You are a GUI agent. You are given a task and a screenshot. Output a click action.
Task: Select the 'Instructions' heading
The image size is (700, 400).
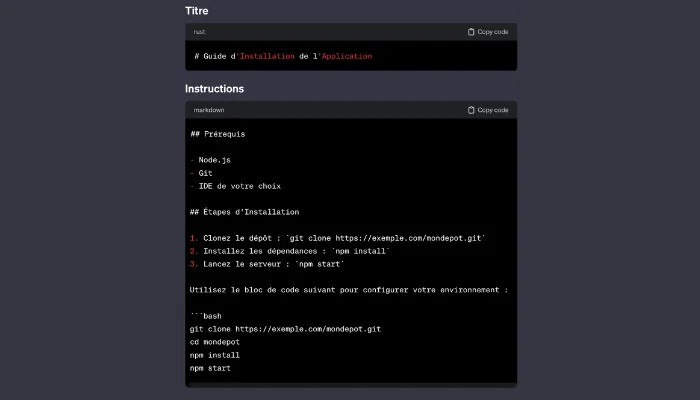pos(214,88)
